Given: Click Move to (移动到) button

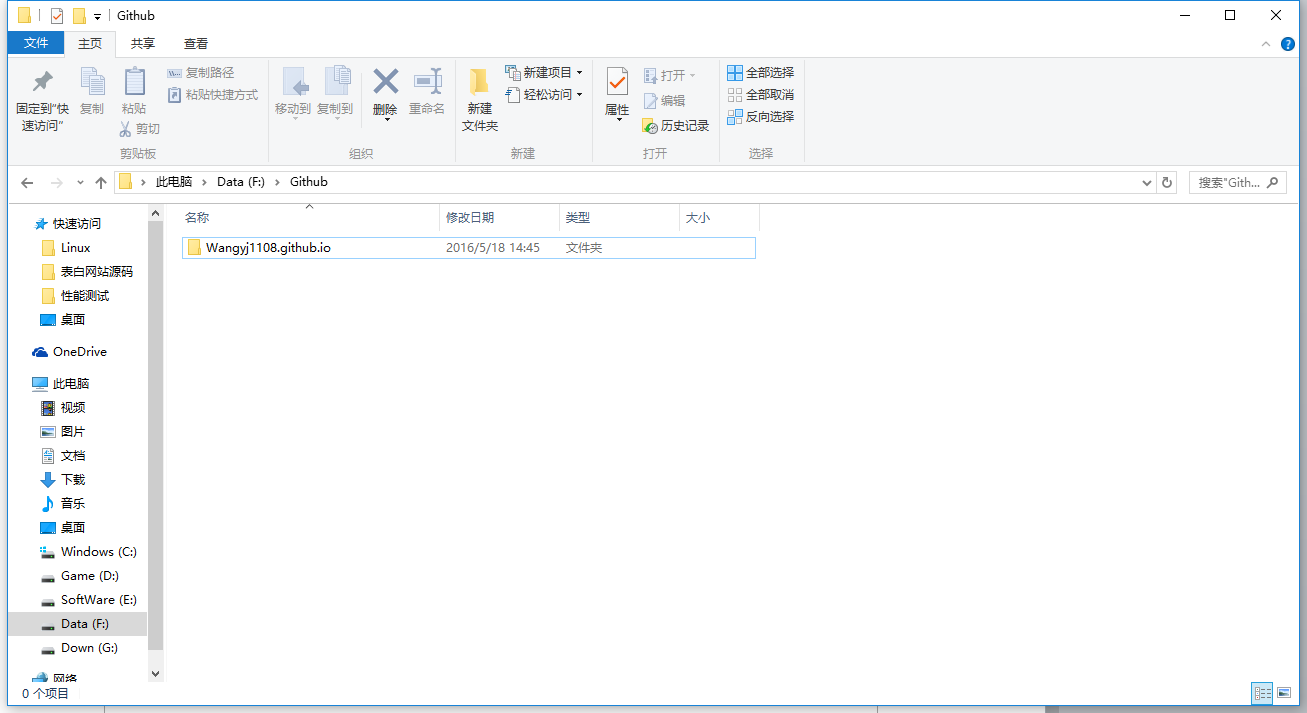Looking at the screenshot, I should pos(293,92).
